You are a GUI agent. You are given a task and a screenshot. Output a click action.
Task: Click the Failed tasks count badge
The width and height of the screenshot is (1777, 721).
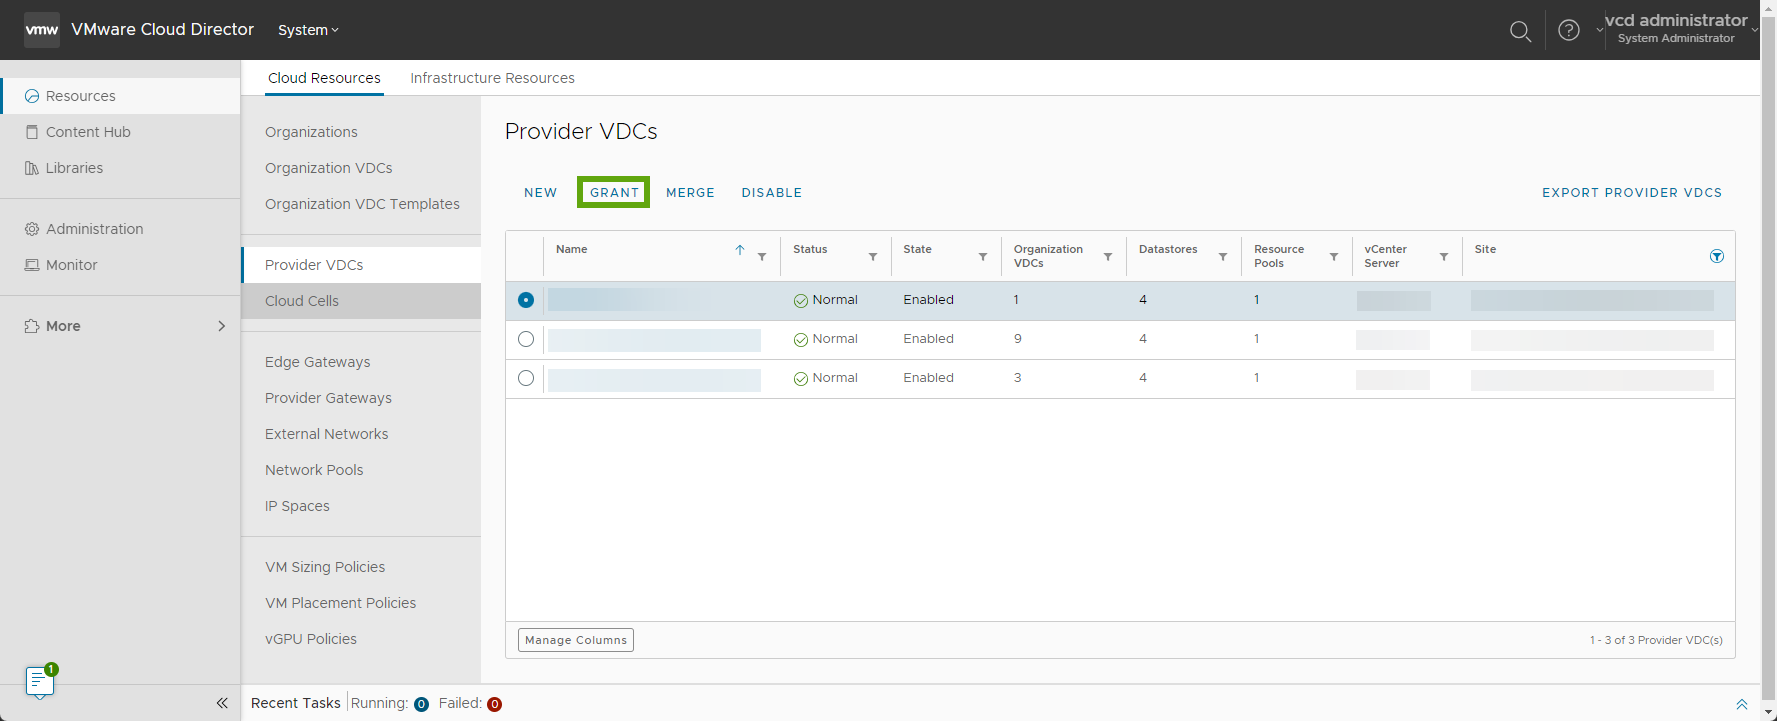click(x=494, y=704)
